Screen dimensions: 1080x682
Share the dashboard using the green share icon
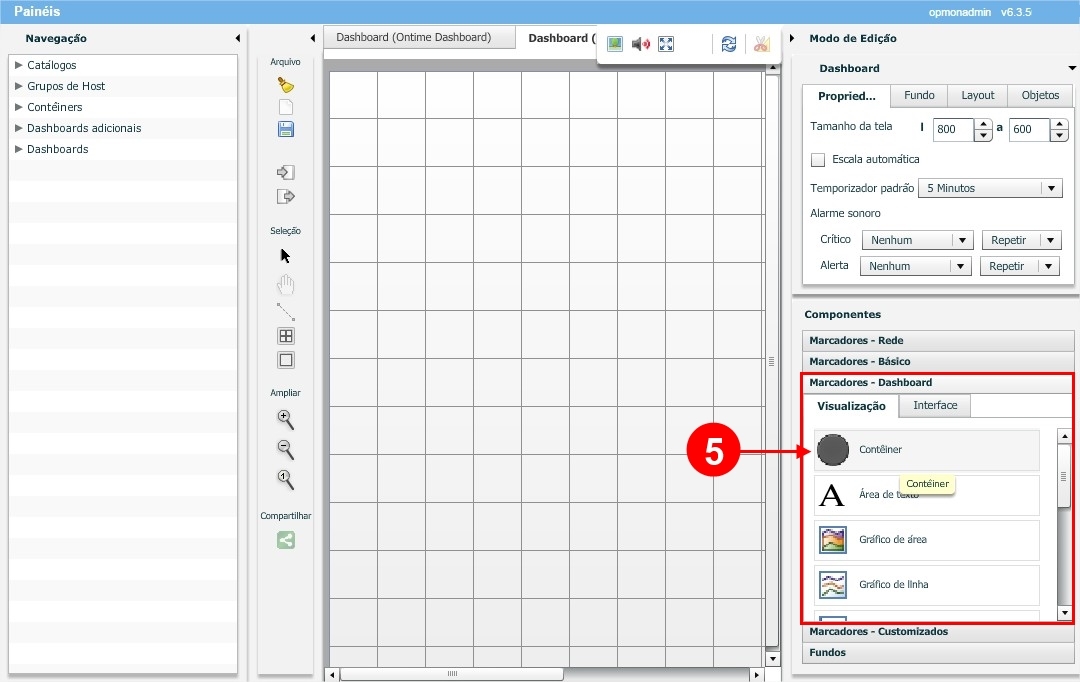pos(285,540)
